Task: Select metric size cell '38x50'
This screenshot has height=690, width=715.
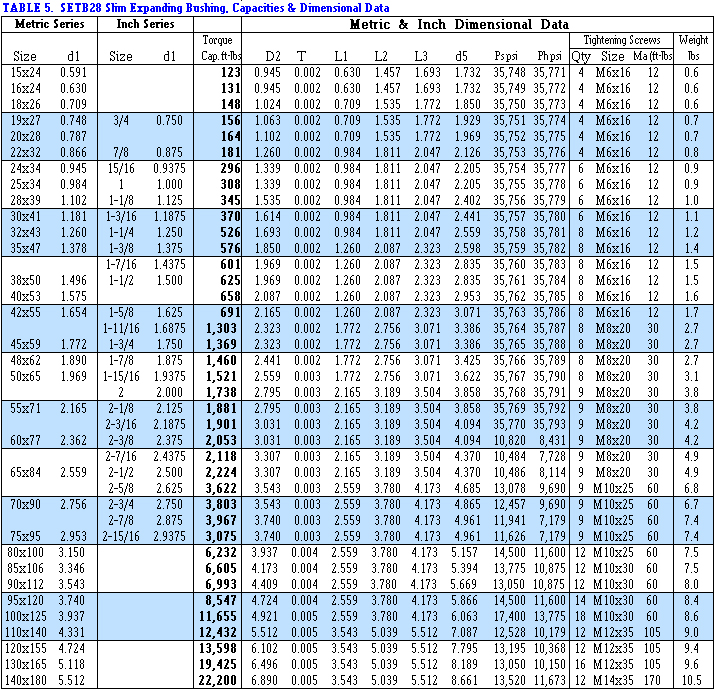Action: (26, 280)
